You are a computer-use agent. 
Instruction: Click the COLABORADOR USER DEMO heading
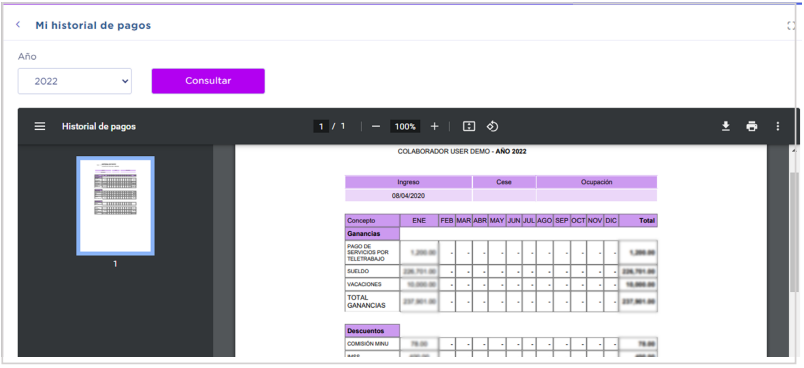462,151
